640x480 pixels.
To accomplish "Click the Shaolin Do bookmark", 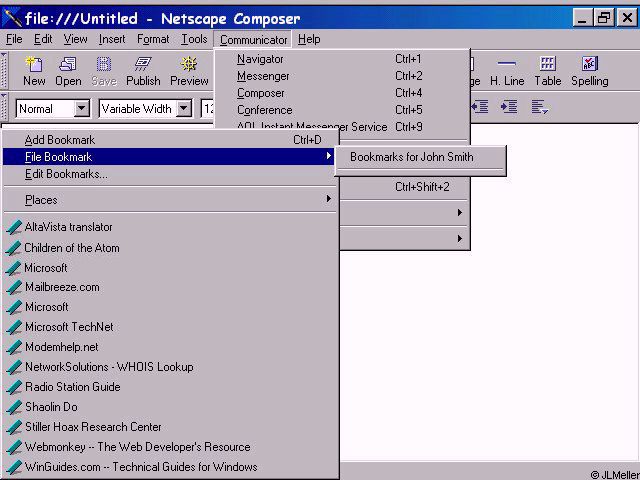I will pyautogui.click(x=51, y=407).
